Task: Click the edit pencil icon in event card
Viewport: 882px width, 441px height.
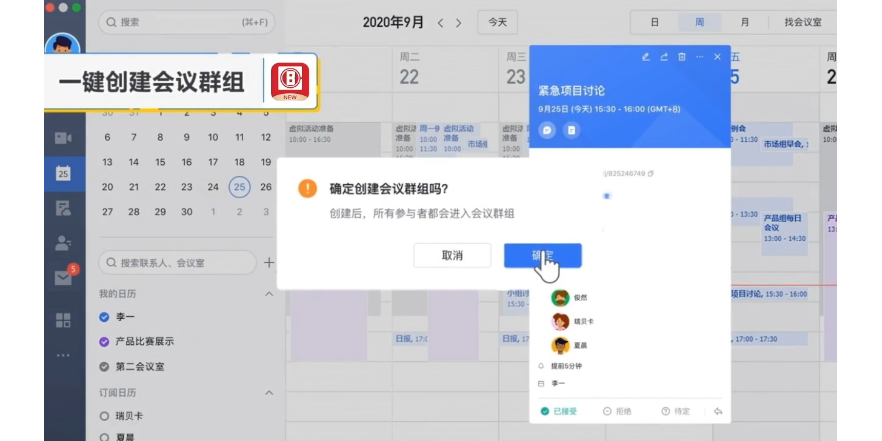Action: click(x=646, y=57)
